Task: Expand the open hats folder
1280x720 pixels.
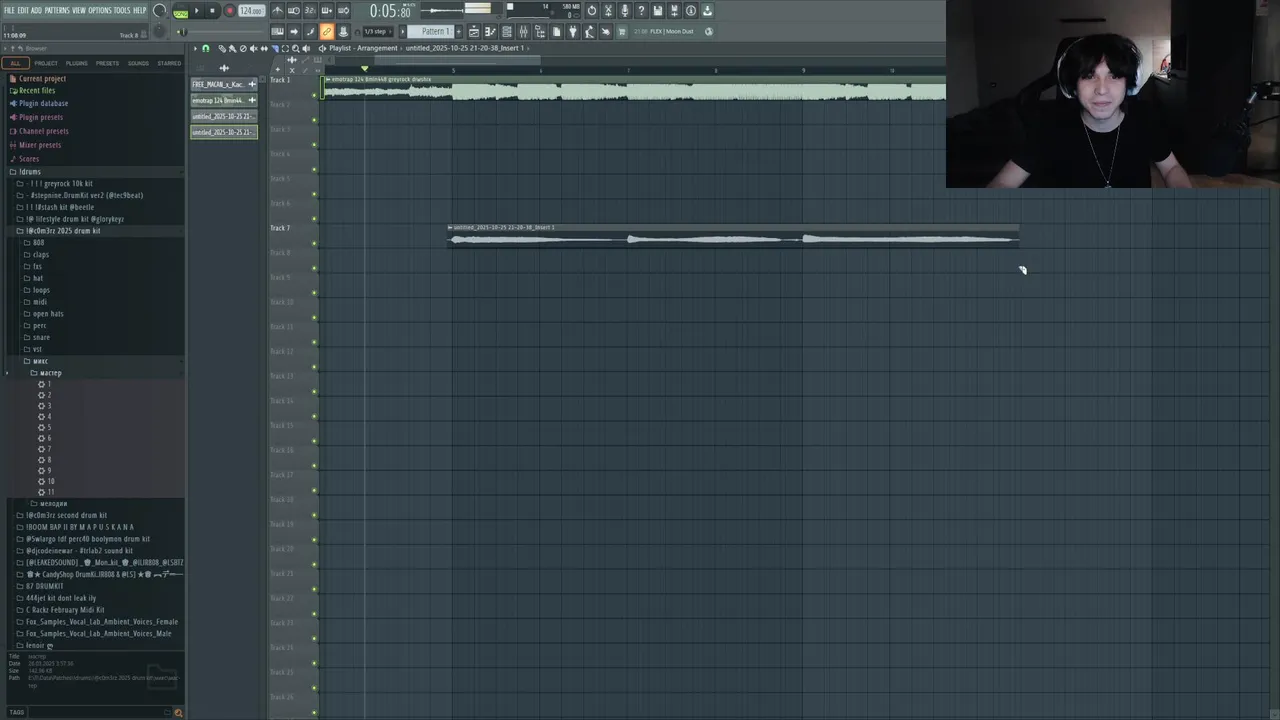Action: (47, 314)
